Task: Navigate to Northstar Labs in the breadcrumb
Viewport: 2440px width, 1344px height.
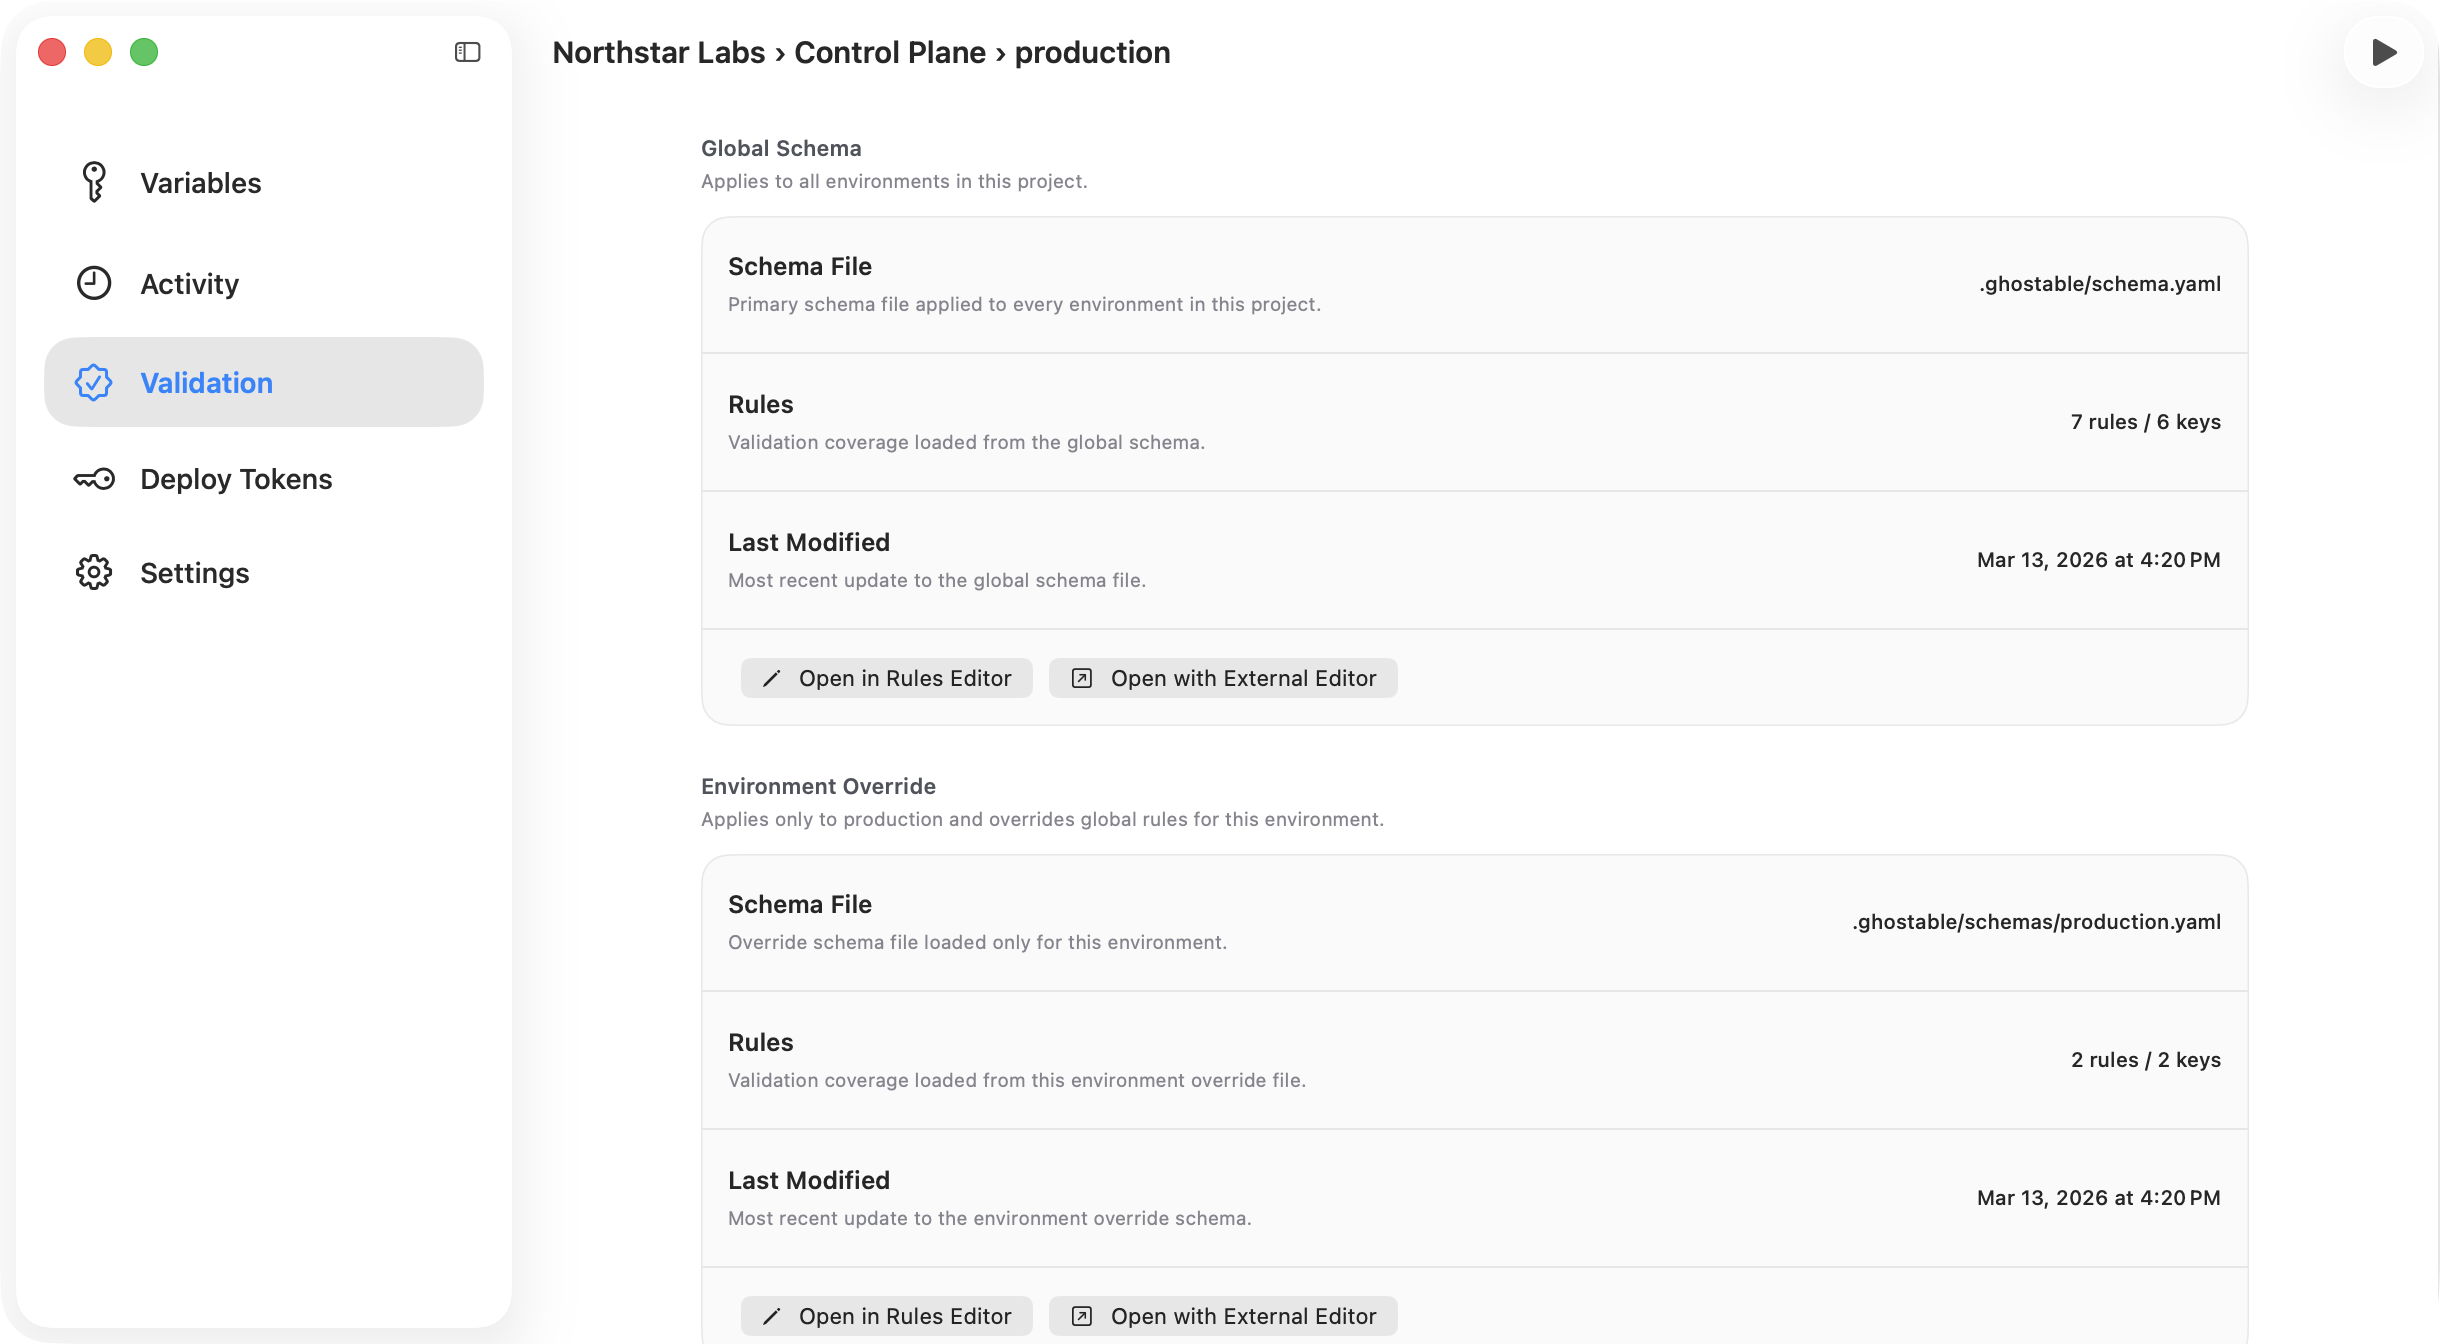Action: [658, 52]
